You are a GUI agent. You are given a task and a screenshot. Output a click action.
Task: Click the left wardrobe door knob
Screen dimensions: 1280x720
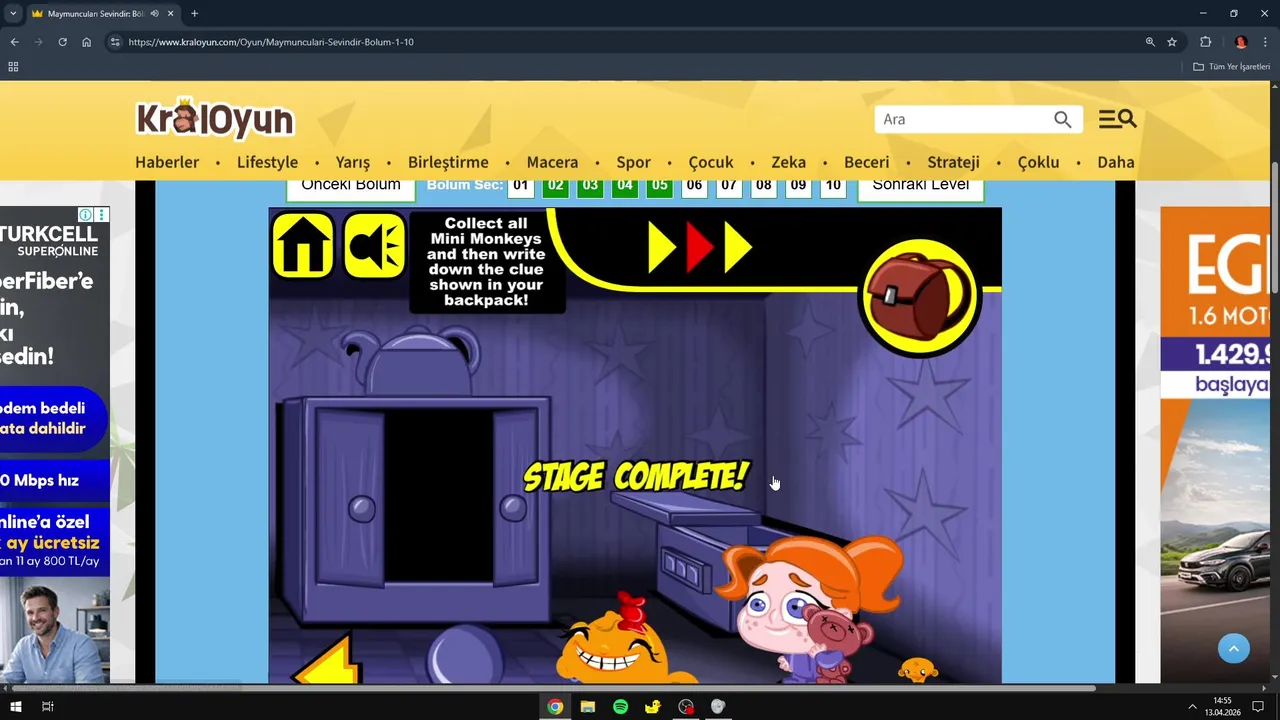362,509
